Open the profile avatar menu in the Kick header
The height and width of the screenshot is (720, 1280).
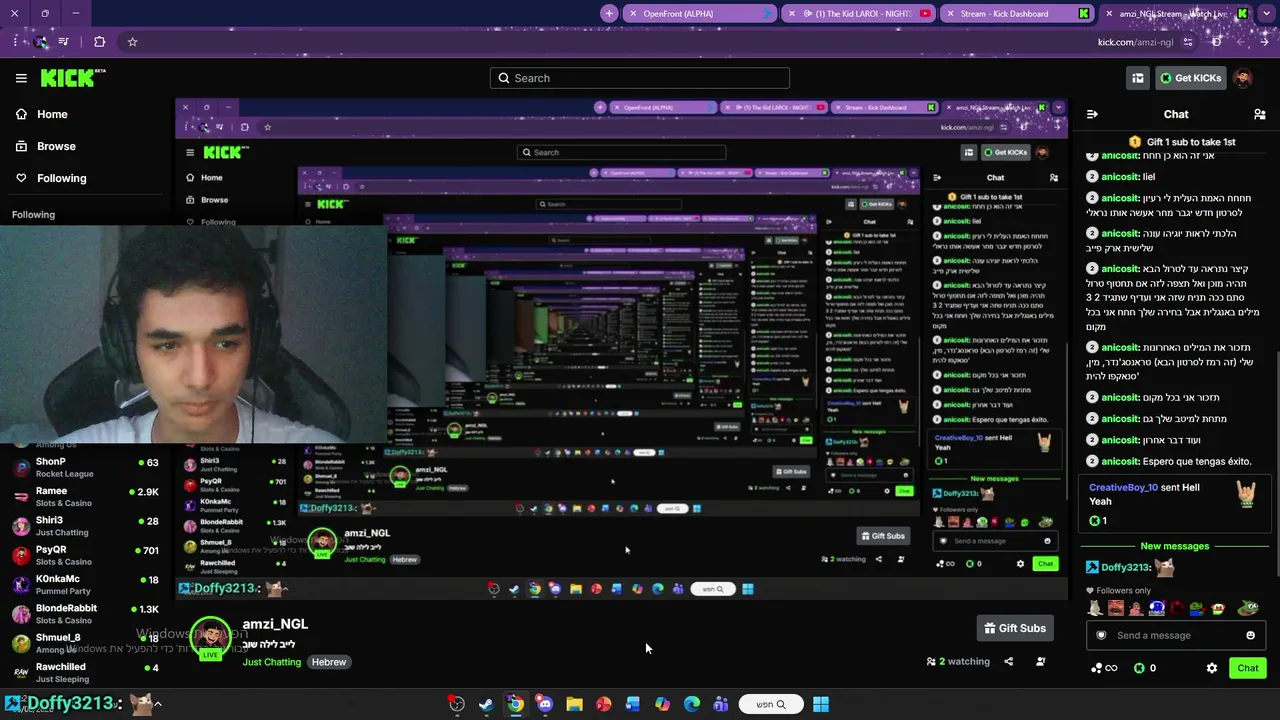click(x=1243, y=78)
